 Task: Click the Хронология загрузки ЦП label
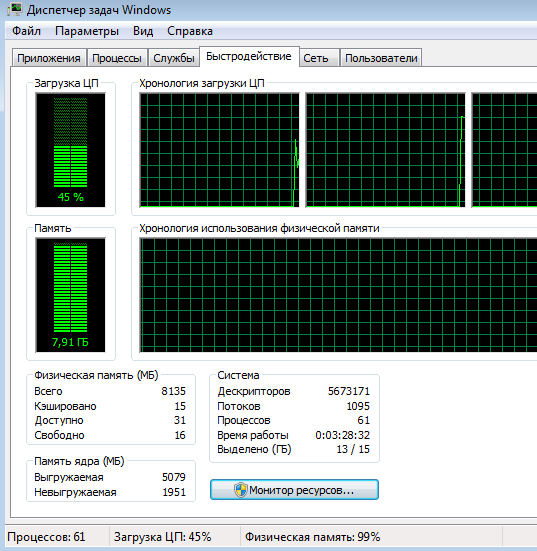pos(202,83)
